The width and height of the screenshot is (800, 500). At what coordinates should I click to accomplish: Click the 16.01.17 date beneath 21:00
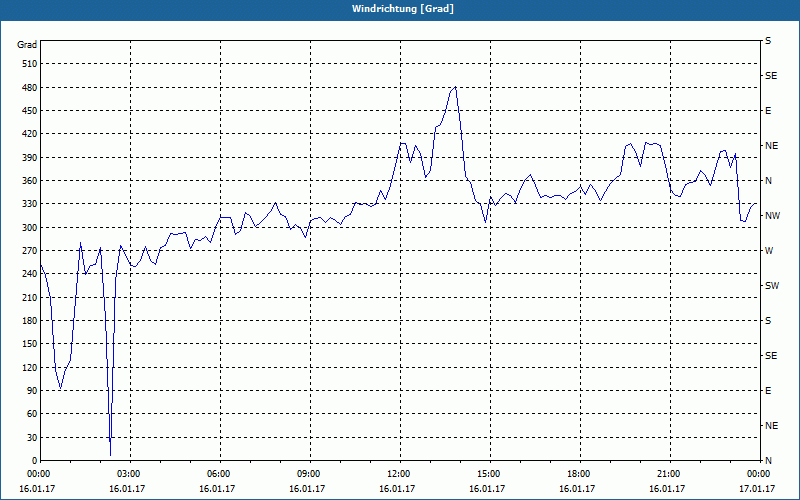coord(667,488)
